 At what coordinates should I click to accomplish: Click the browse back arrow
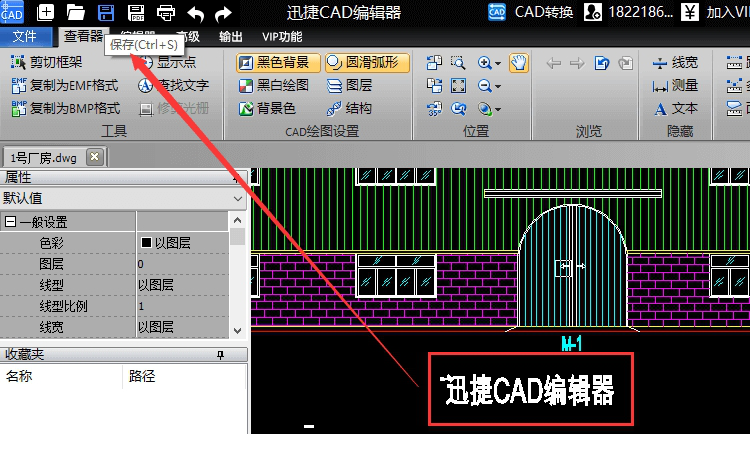553,63
